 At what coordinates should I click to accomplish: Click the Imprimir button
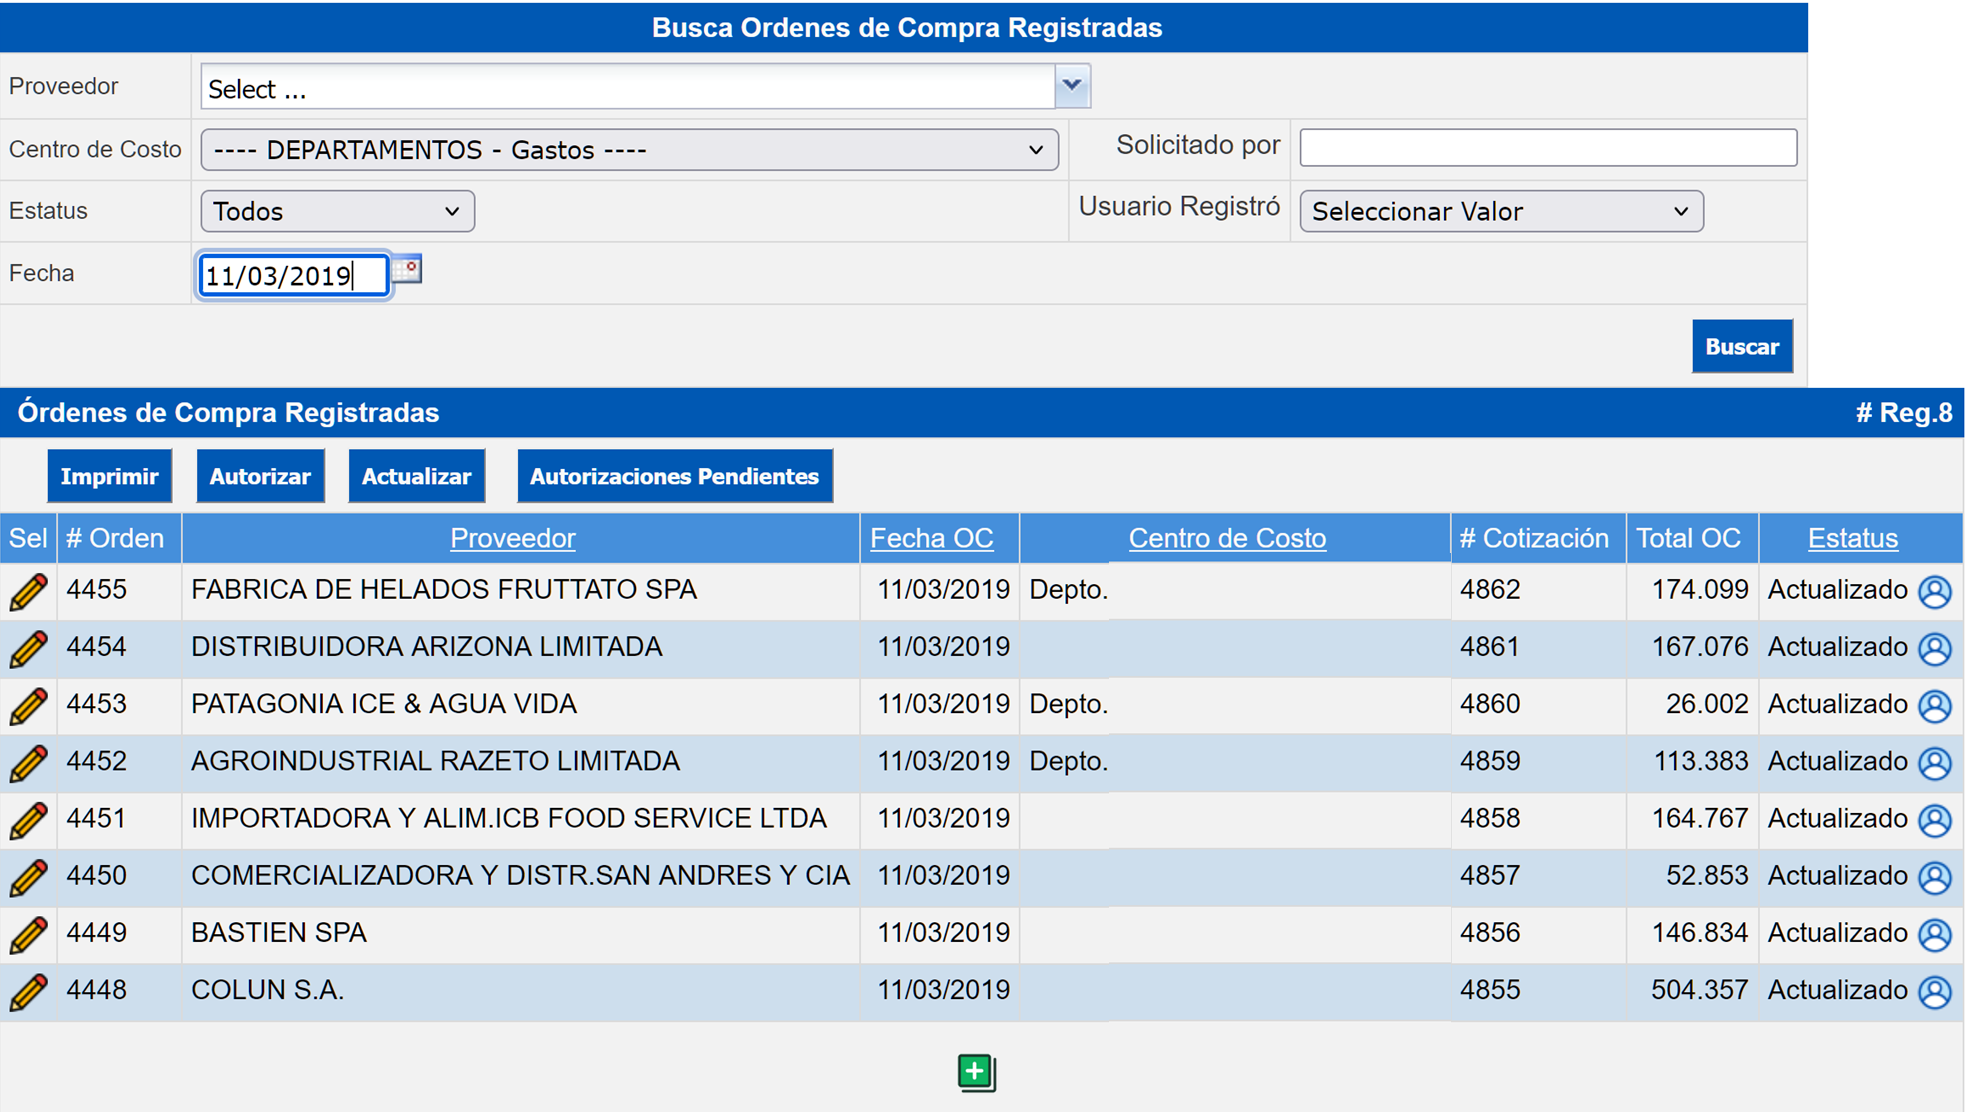109,476
